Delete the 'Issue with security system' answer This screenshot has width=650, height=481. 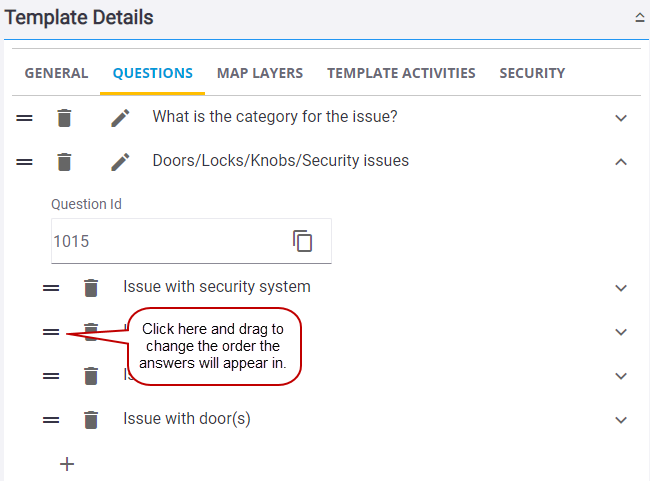pos(91,288)
